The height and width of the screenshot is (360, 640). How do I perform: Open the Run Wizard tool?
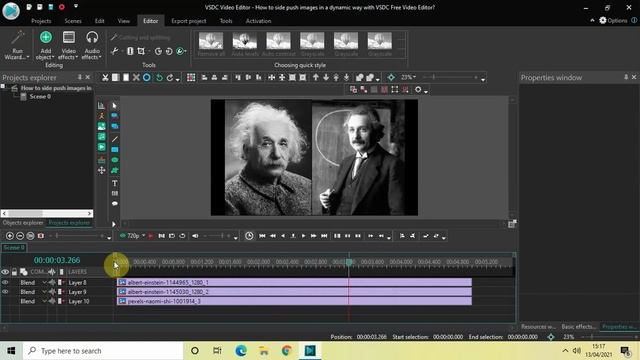[17, 45]
